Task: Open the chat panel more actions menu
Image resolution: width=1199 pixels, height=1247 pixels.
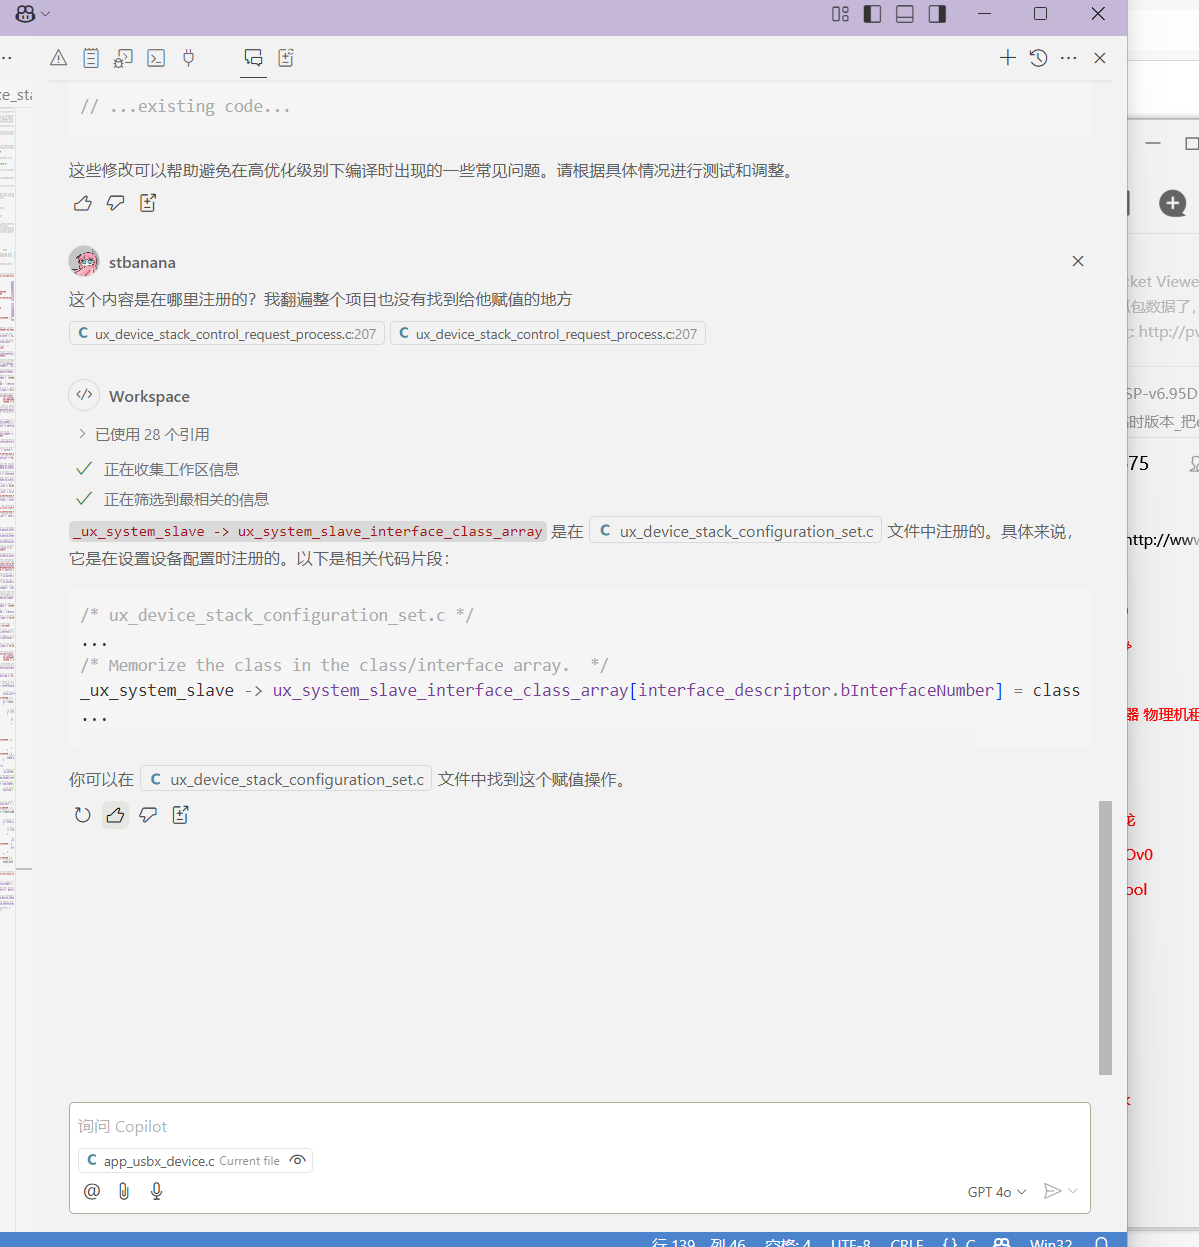Action: [x=1069, y=58]
